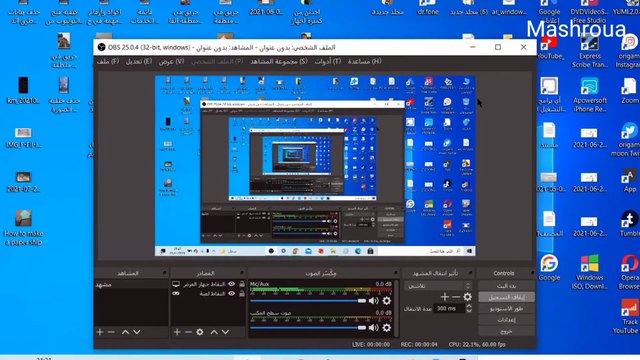Viewport: 640px width, 360px height.
Task: Open OBS Settings (إعدادات) button
Action: click(506, 320)
